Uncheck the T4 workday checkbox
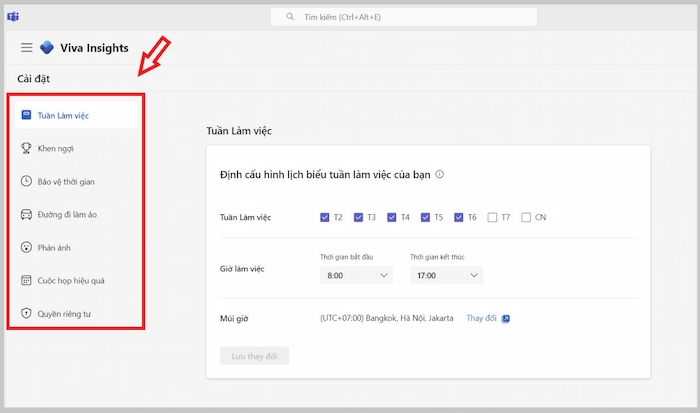The width and height of the screenshot is (700, 413). pos(392,217)
